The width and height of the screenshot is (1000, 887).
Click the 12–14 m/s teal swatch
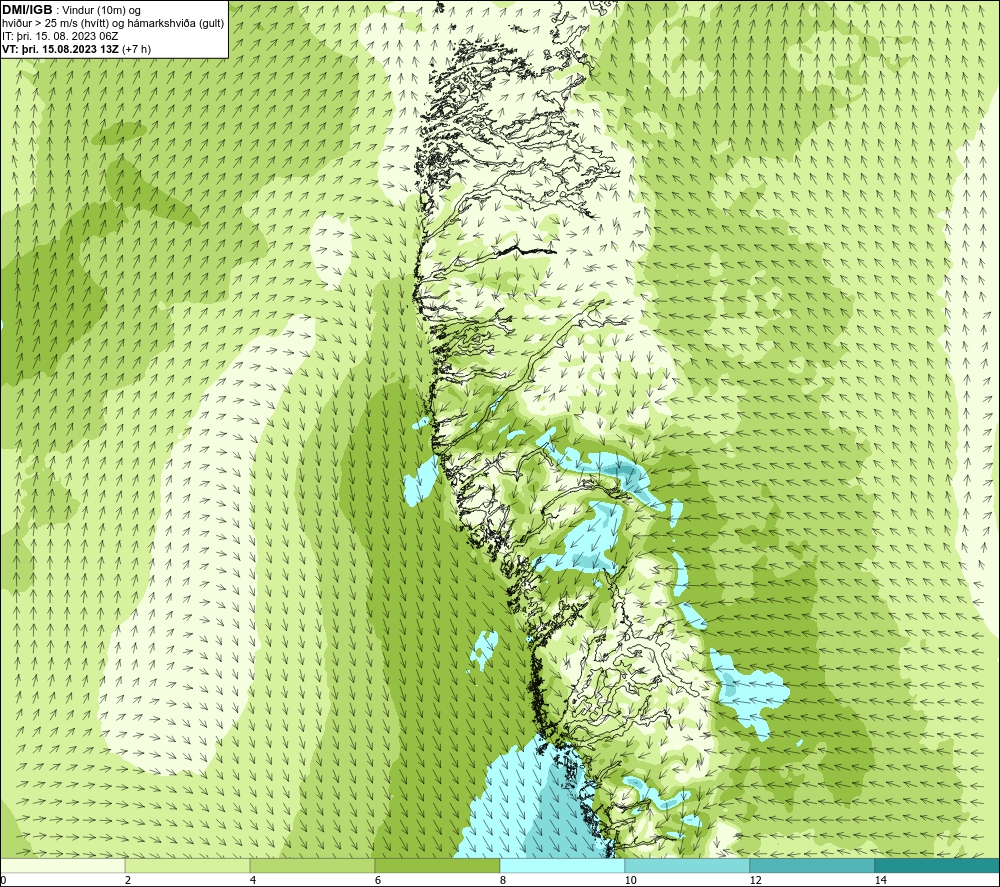point(812,865)
